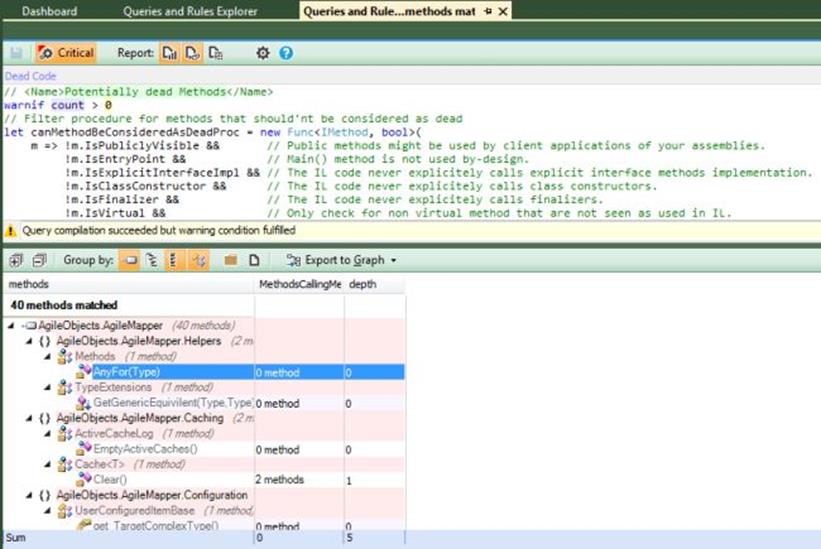The width and height of the screenshot is (821, 549).
Task: Open the Dashboard tab
Action: tap(49, 11)
